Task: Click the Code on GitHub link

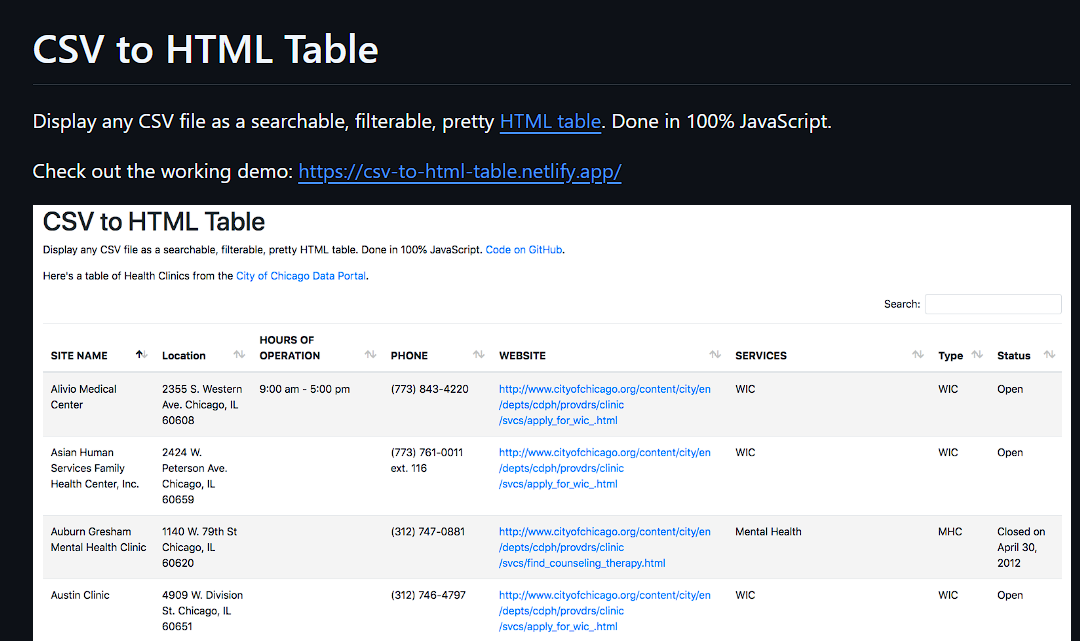Action: (523, 250)
